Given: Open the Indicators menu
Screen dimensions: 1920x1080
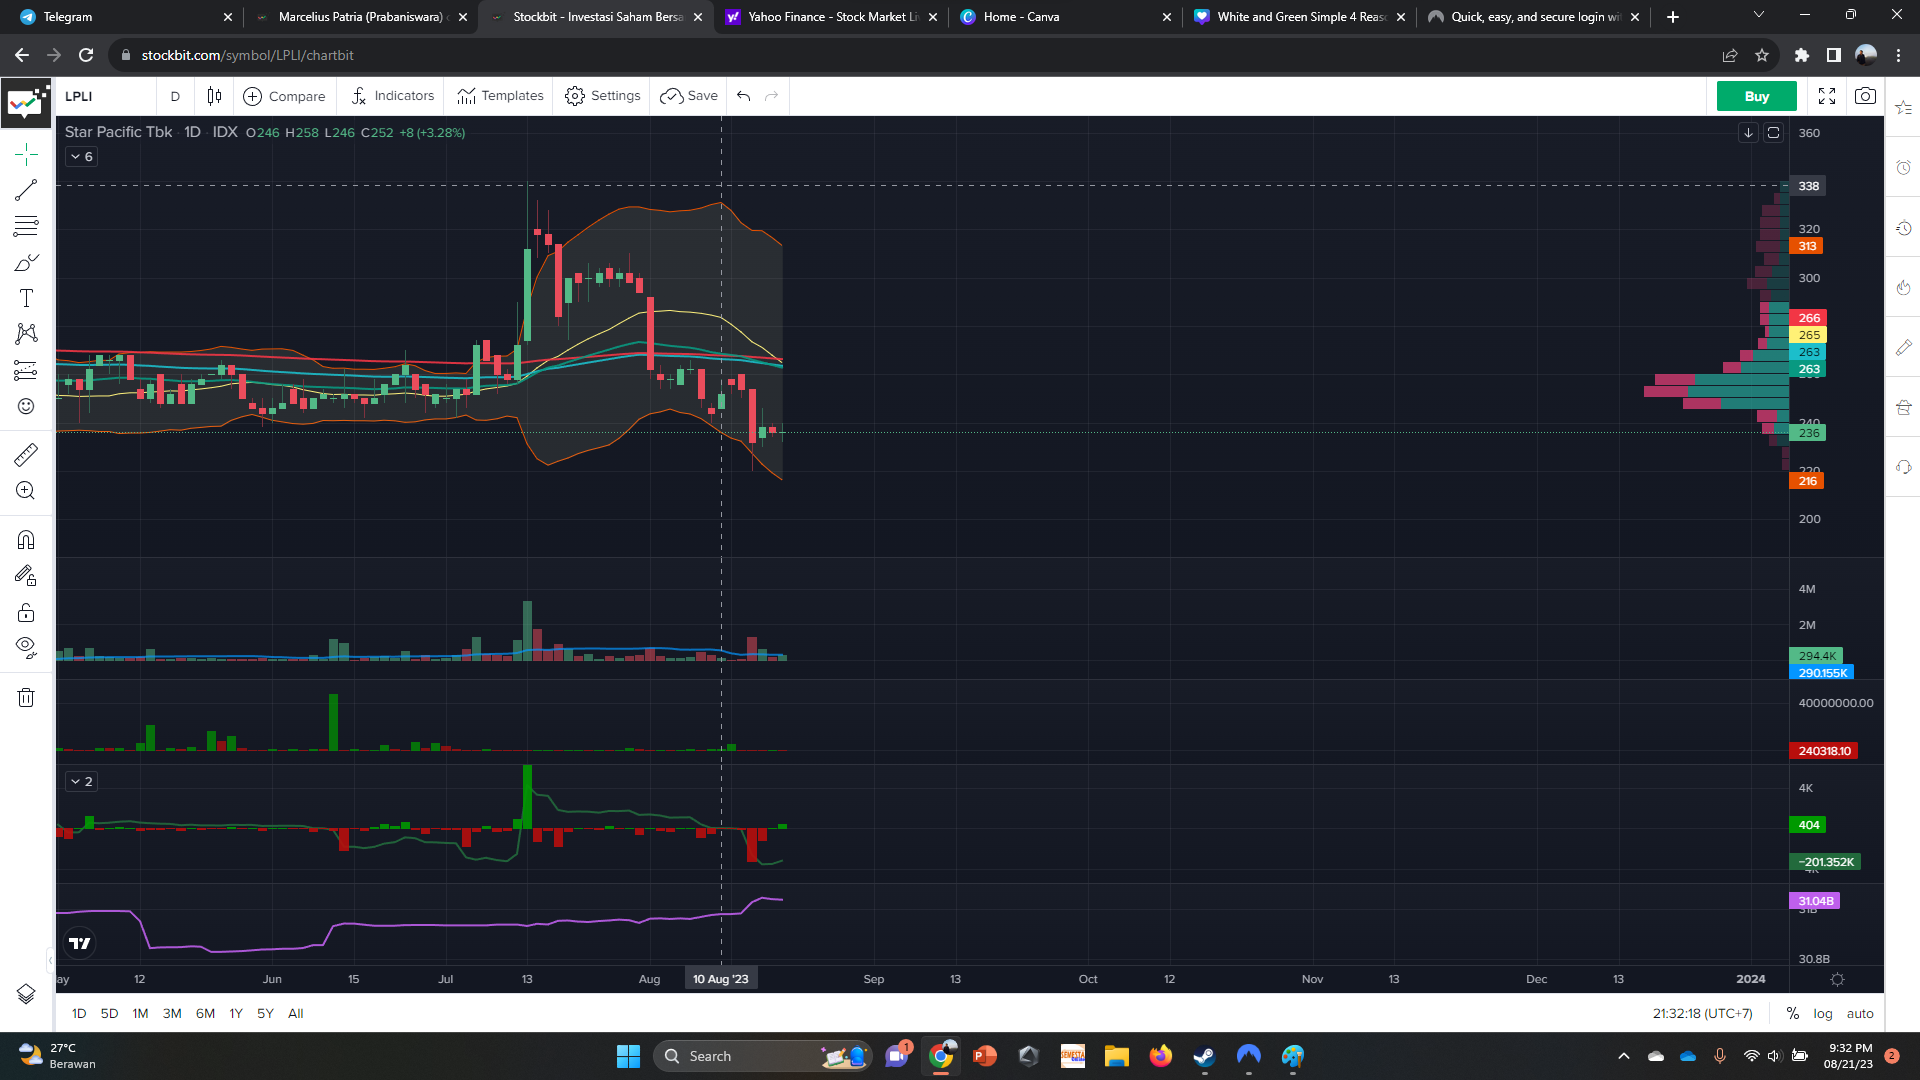Looking at the screenshot, I should tap(392, 96).
